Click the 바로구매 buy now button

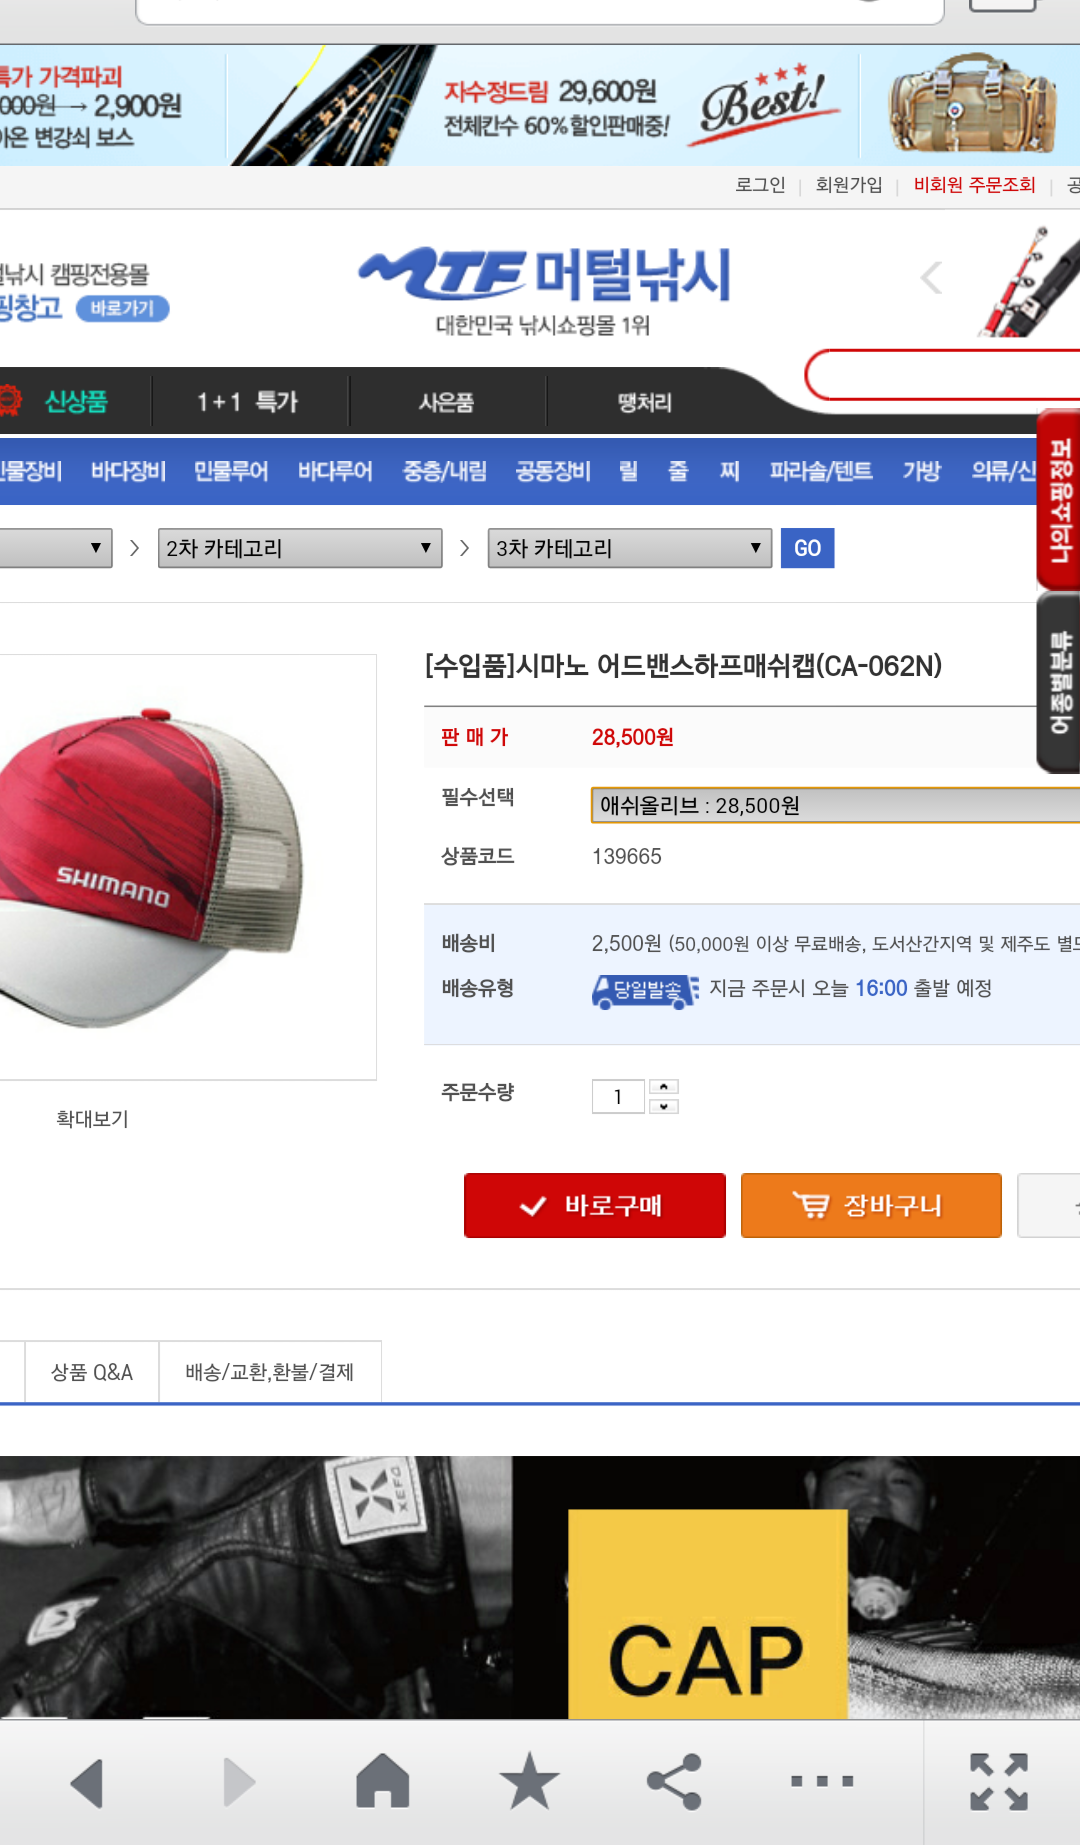tap(595, 1205)
